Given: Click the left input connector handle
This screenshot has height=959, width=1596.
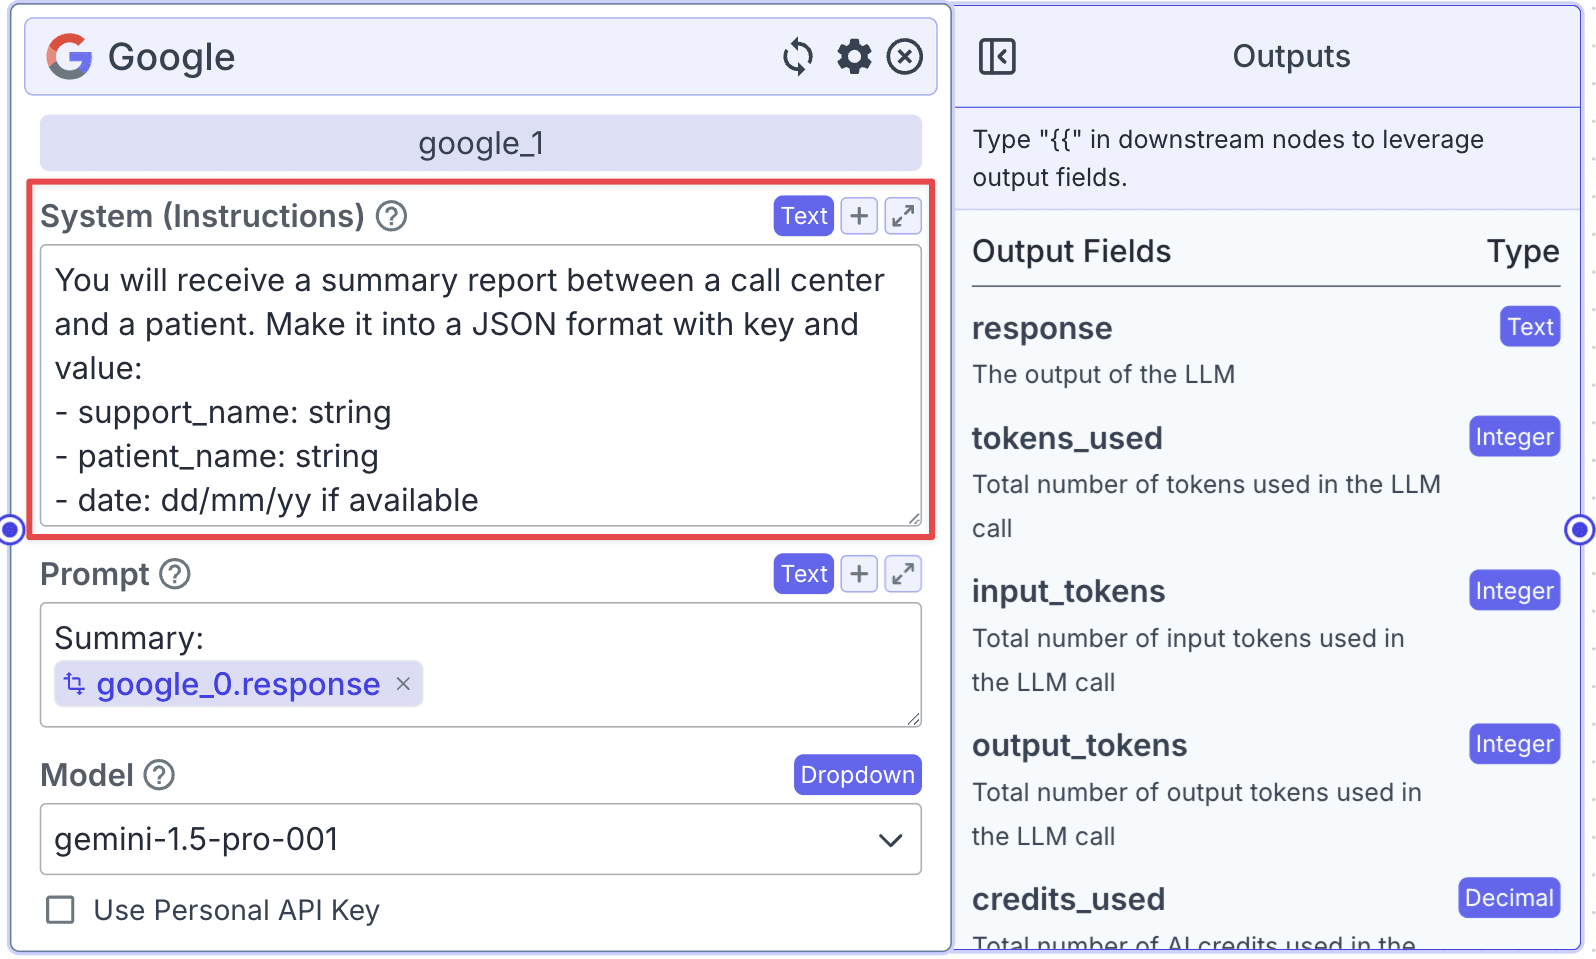Looking at the screenshot, I should (11, 529).
